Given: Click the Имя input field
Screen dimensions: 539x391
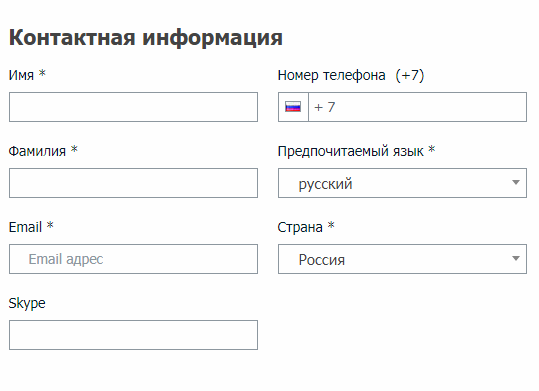Looking at the screenshot, I should click(133, 107).
